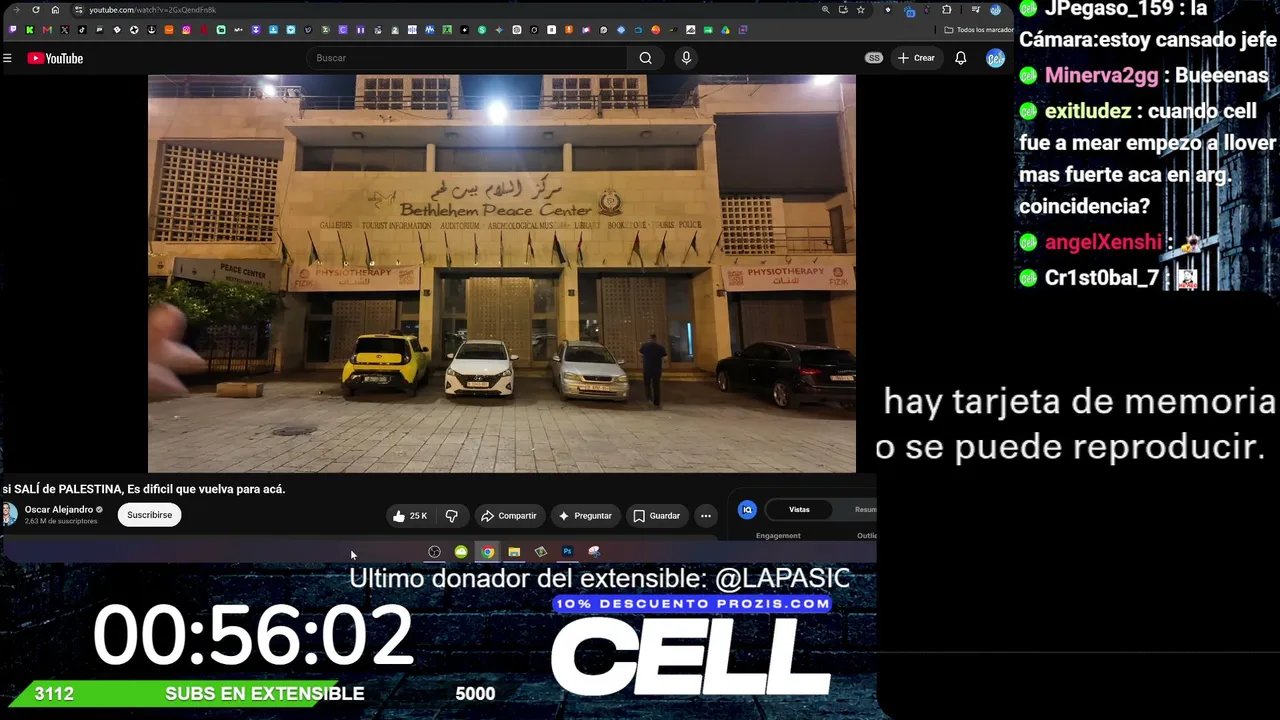Click the SS badge next to Crear
The image size is (1280, 720).
pos(874,58)
